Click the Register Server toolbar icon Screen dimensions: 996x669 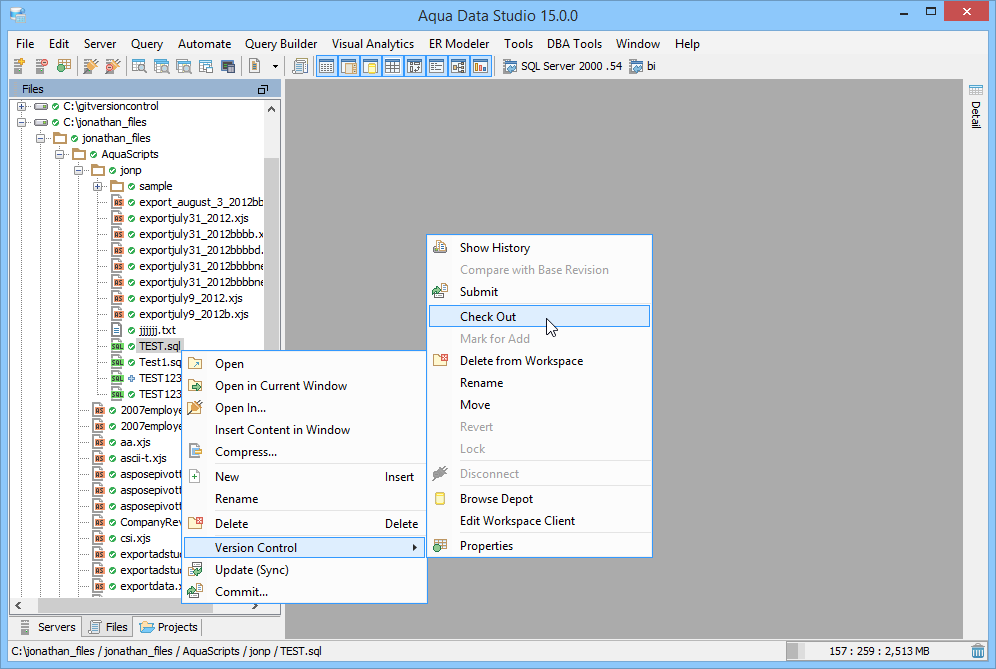(x=19, y=66)
